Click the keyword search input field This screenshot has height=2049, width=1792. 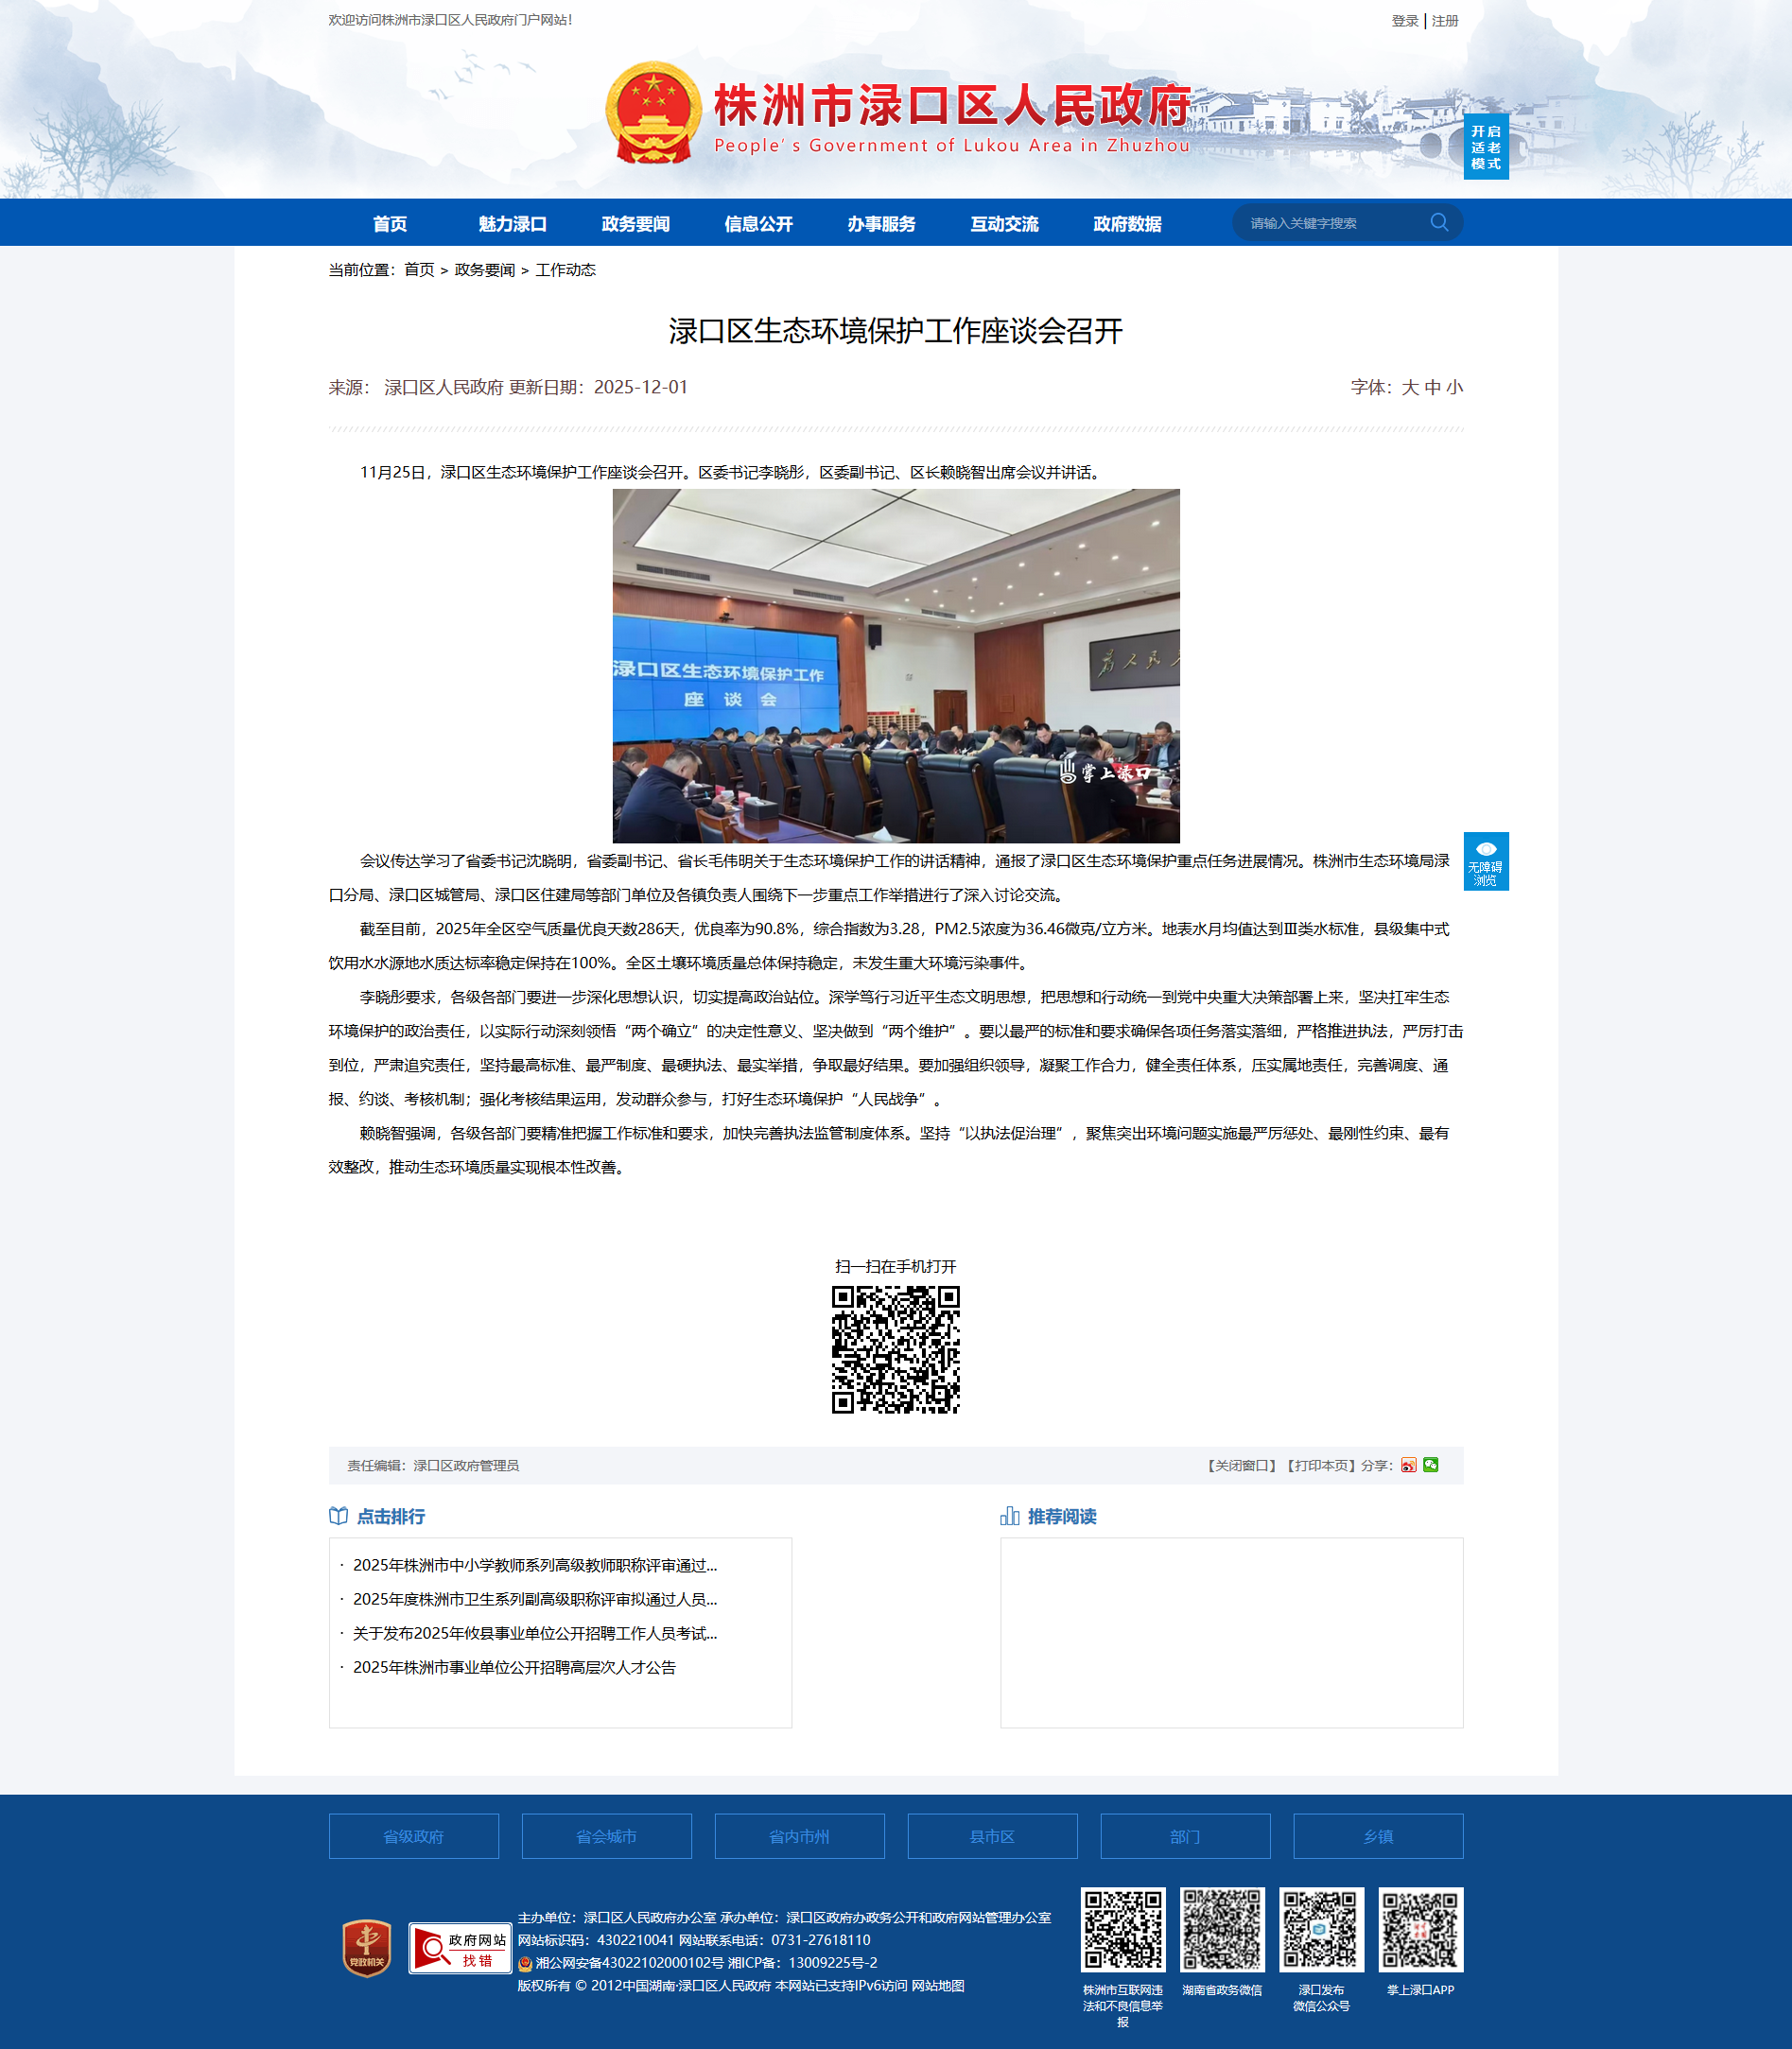[x=1330, y=223]
